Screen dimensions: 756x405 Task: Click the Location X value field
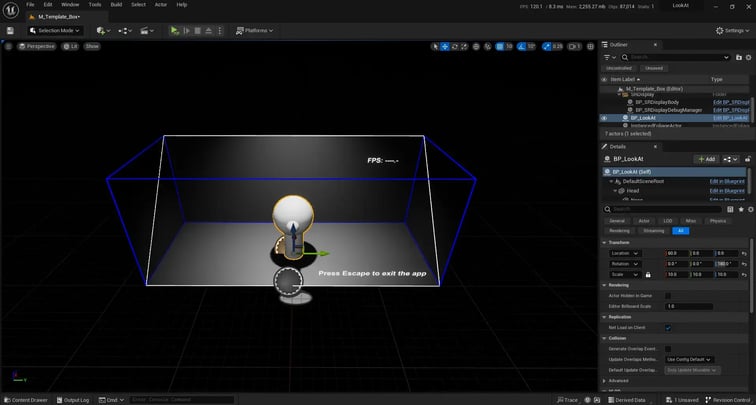(675, 253)
